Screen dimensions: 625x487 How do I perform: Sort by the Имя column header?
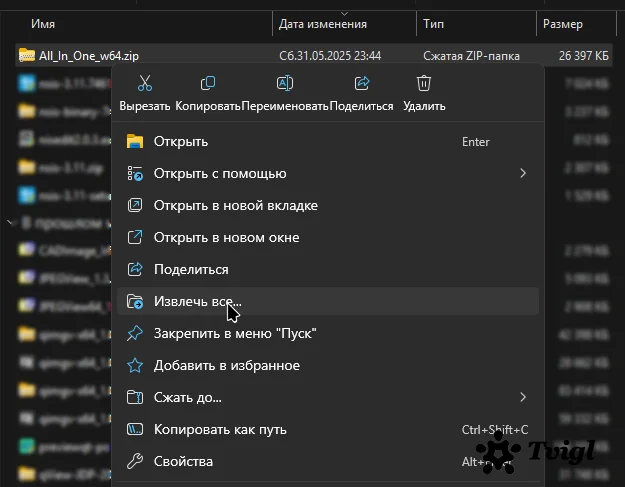point(43,23)
